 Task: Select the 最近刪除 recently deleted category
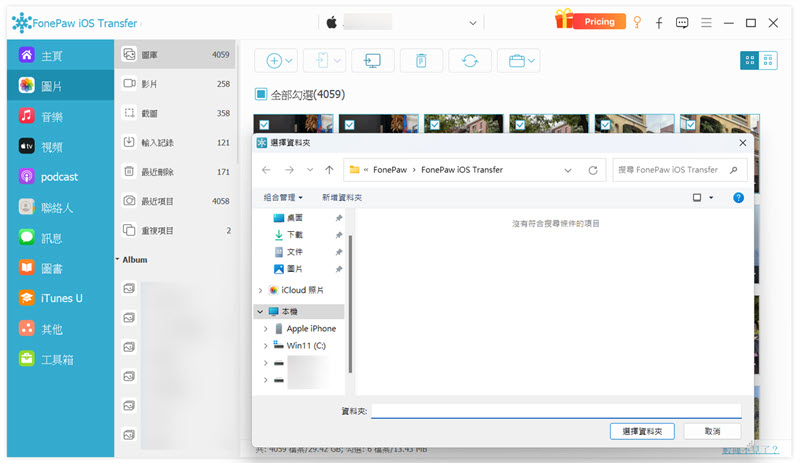coord(176,172)
